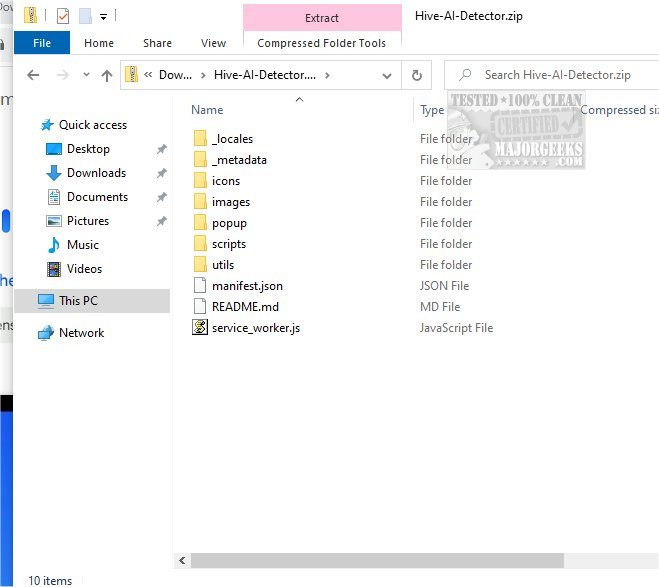Viewport: 659px width, 587px height.
Task: Click the 'service_worker.js' file name
Action: (256, 328)
